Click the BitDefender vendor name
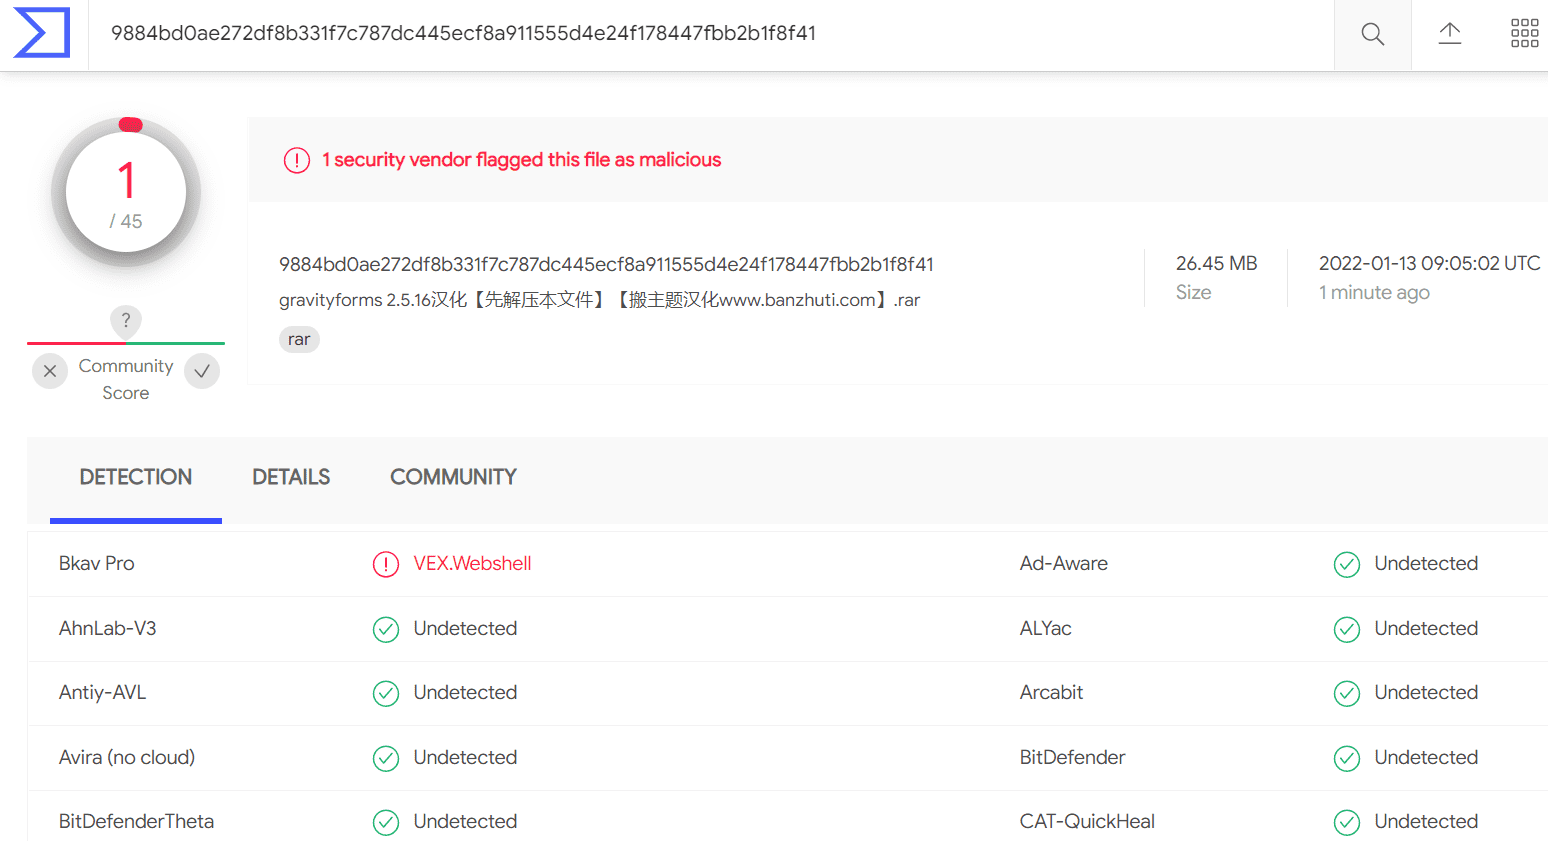Screen dimensions: 1548x841 pyautogui.click(x=1073, y=757)
